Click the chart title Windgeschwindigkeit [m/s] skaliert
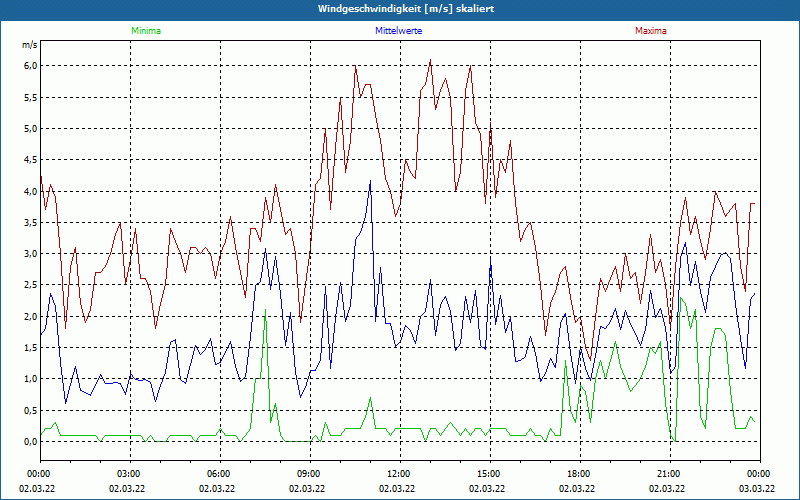This screenshot has width=800, height=500. click(406, 9)
